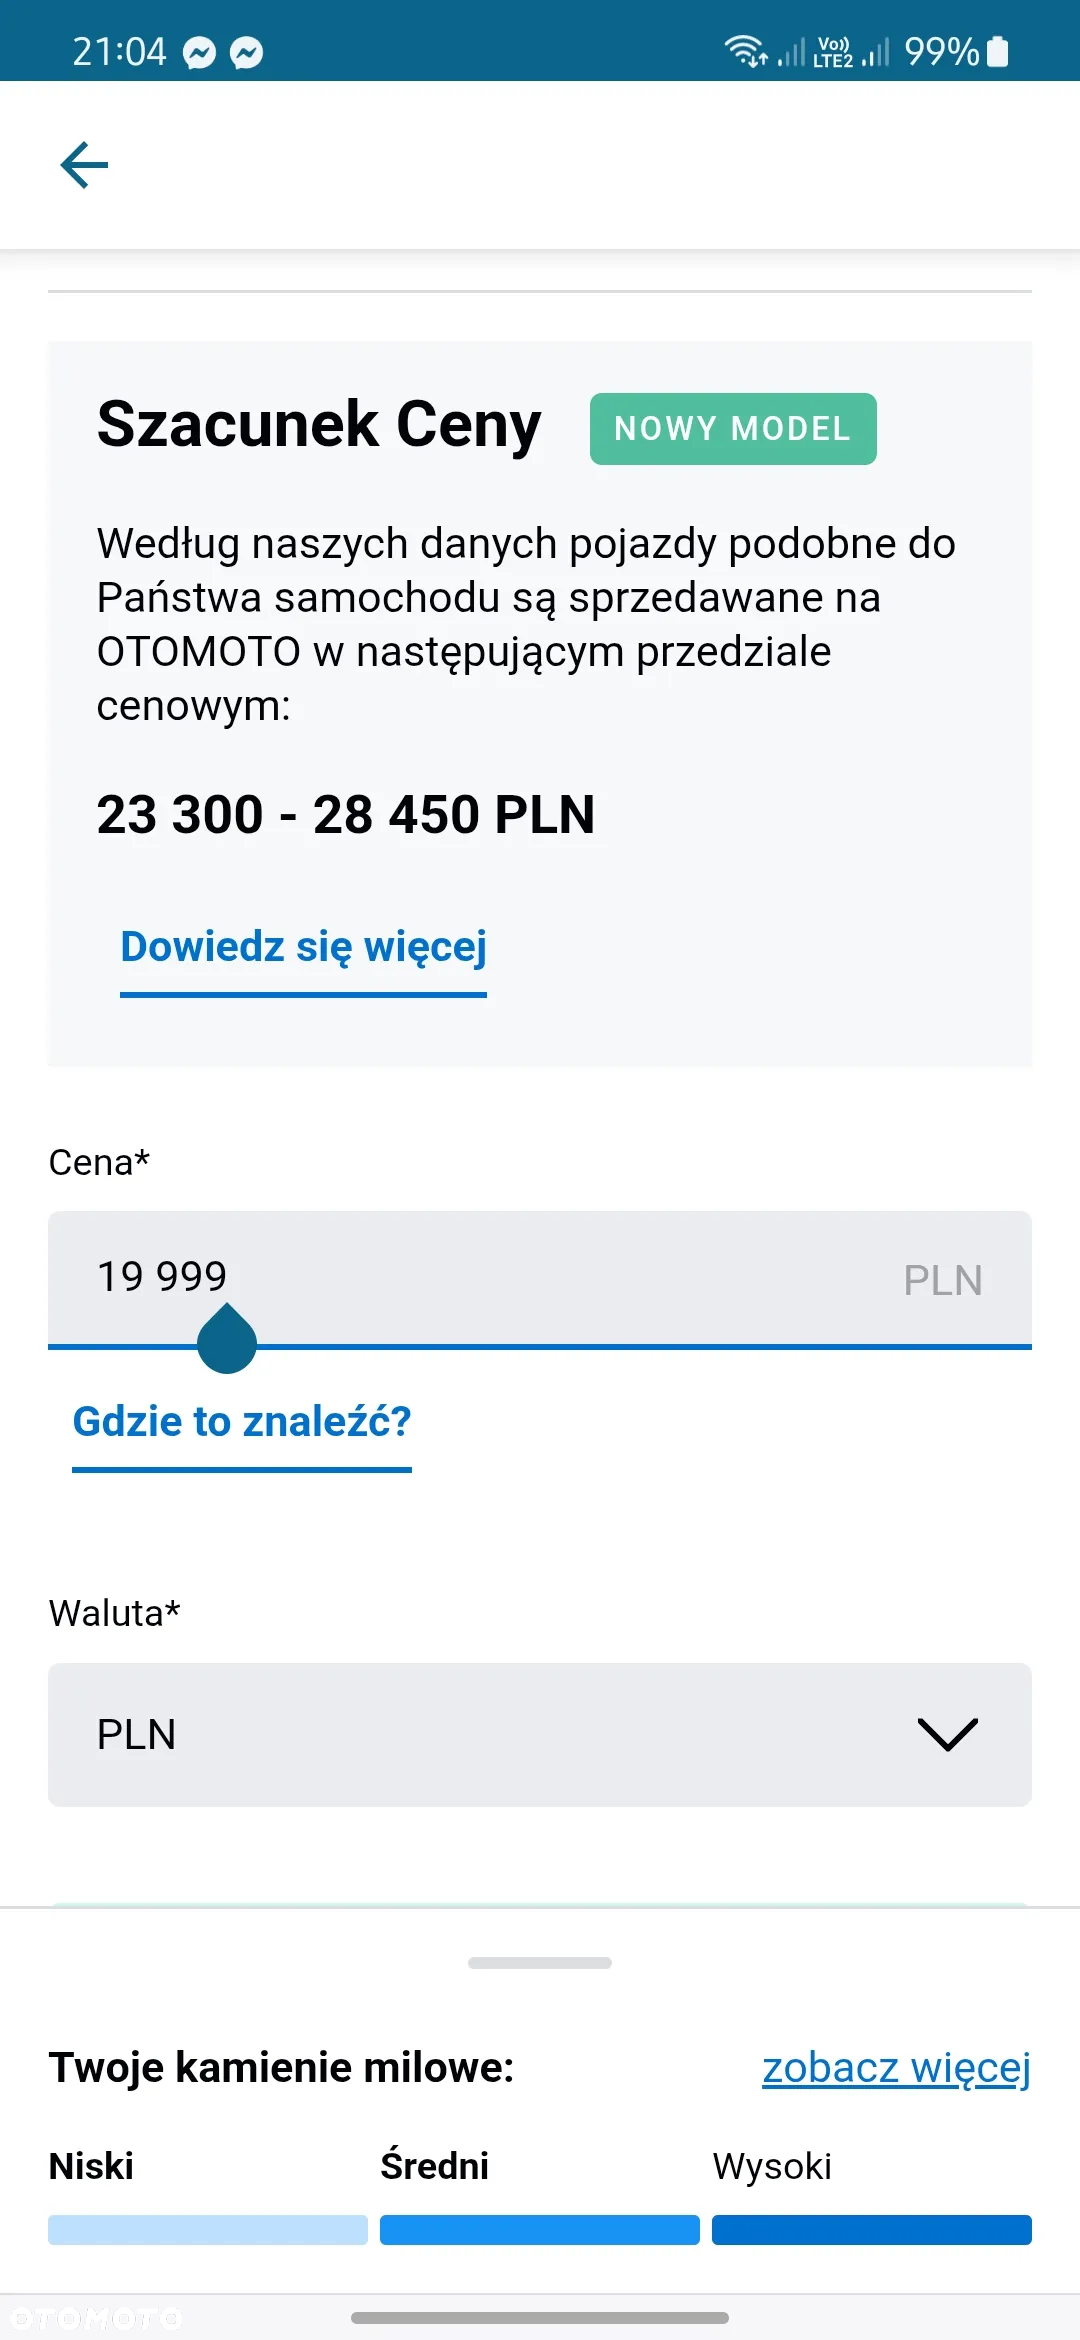Open the PLN currency selector
The height and width of the screenshot is (2340, 1080).
(x=540, y=1734)
